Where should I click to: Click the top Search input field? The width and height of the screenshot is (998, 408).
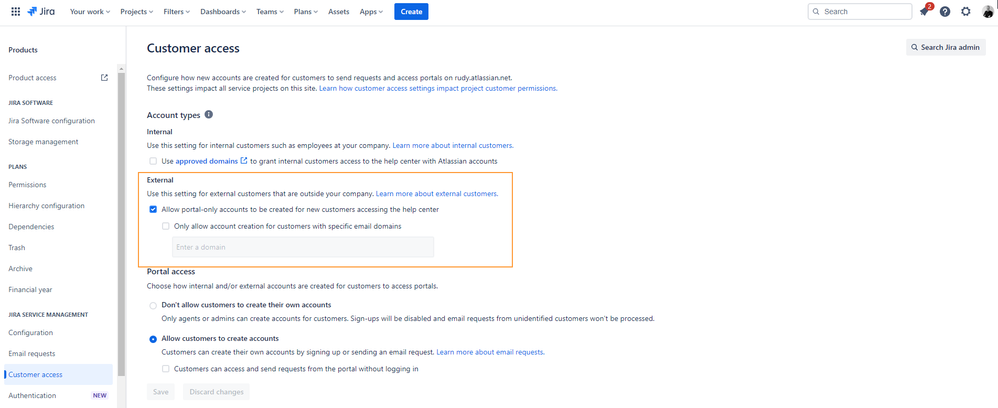click(860, 11)
